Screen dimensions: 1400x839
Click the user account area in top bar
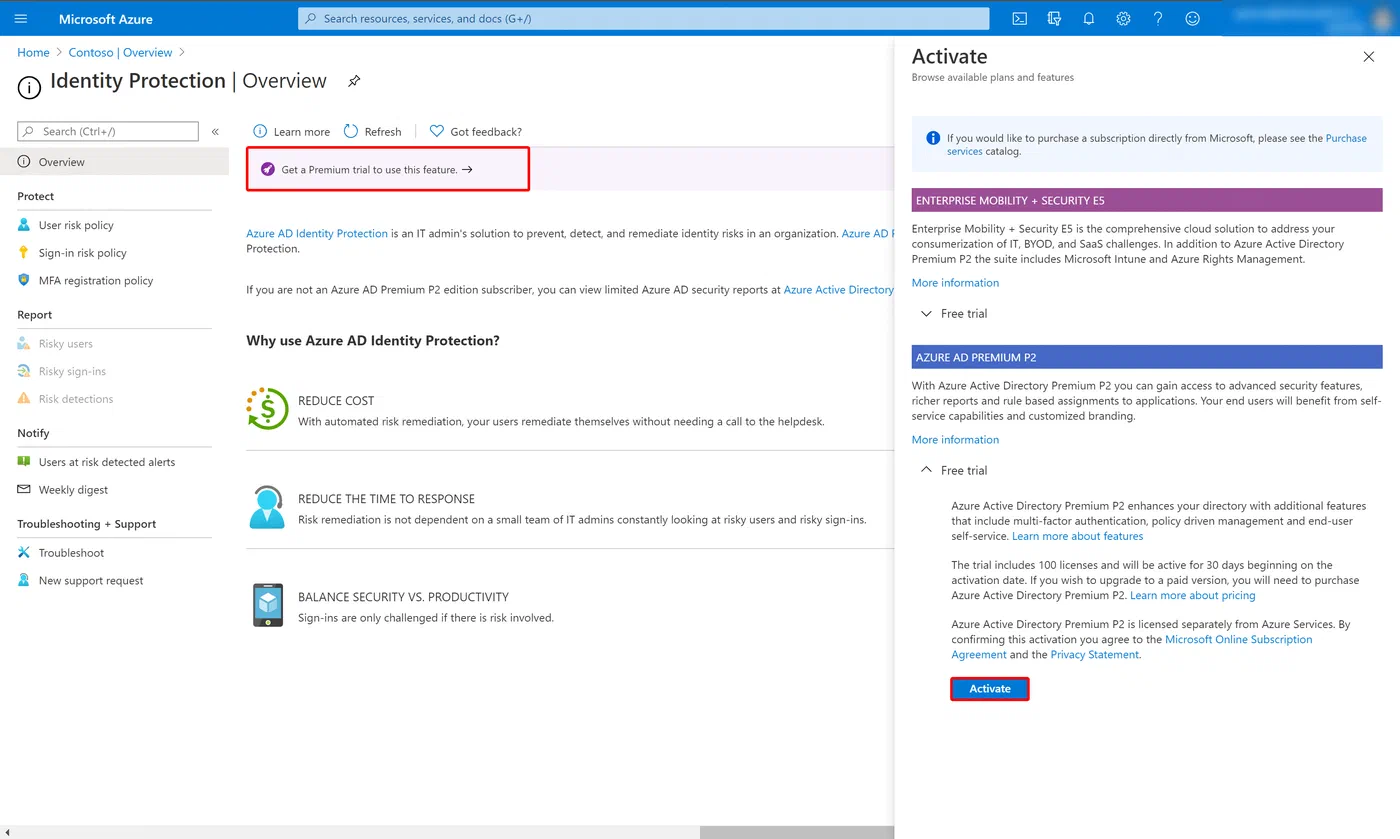[x=1308, y=19]
